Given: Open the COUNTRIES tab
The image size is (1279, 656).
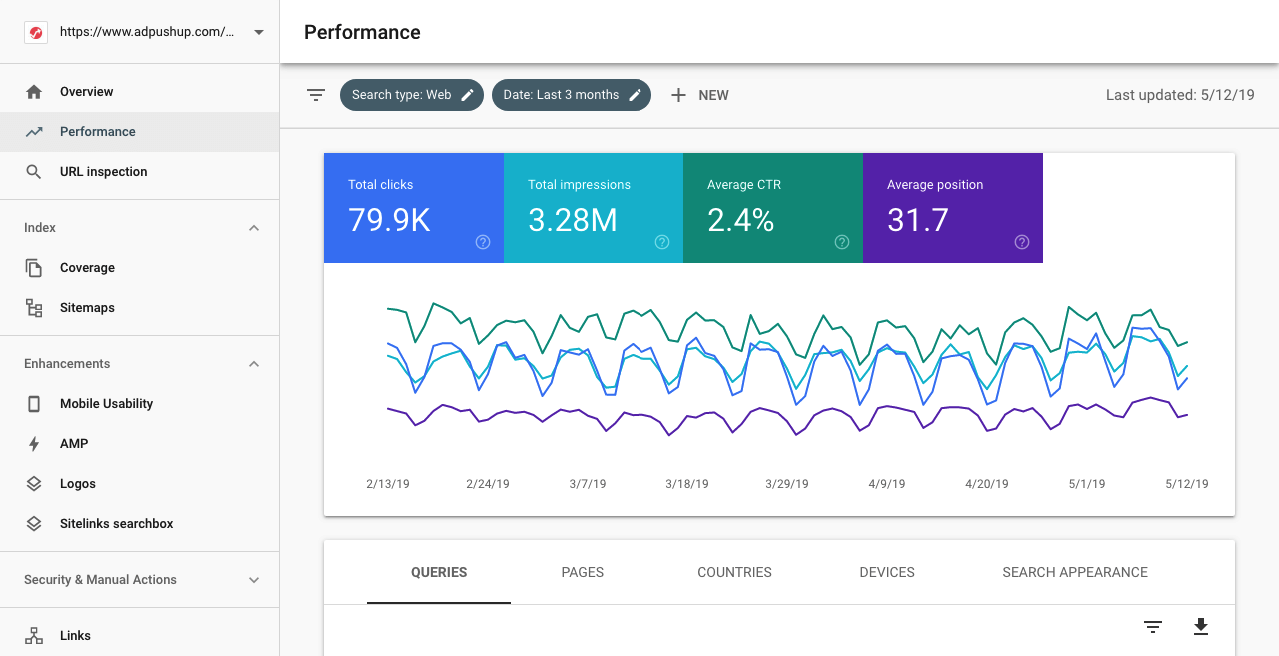Looking at the screenshot, I should [x=734, y=572].
